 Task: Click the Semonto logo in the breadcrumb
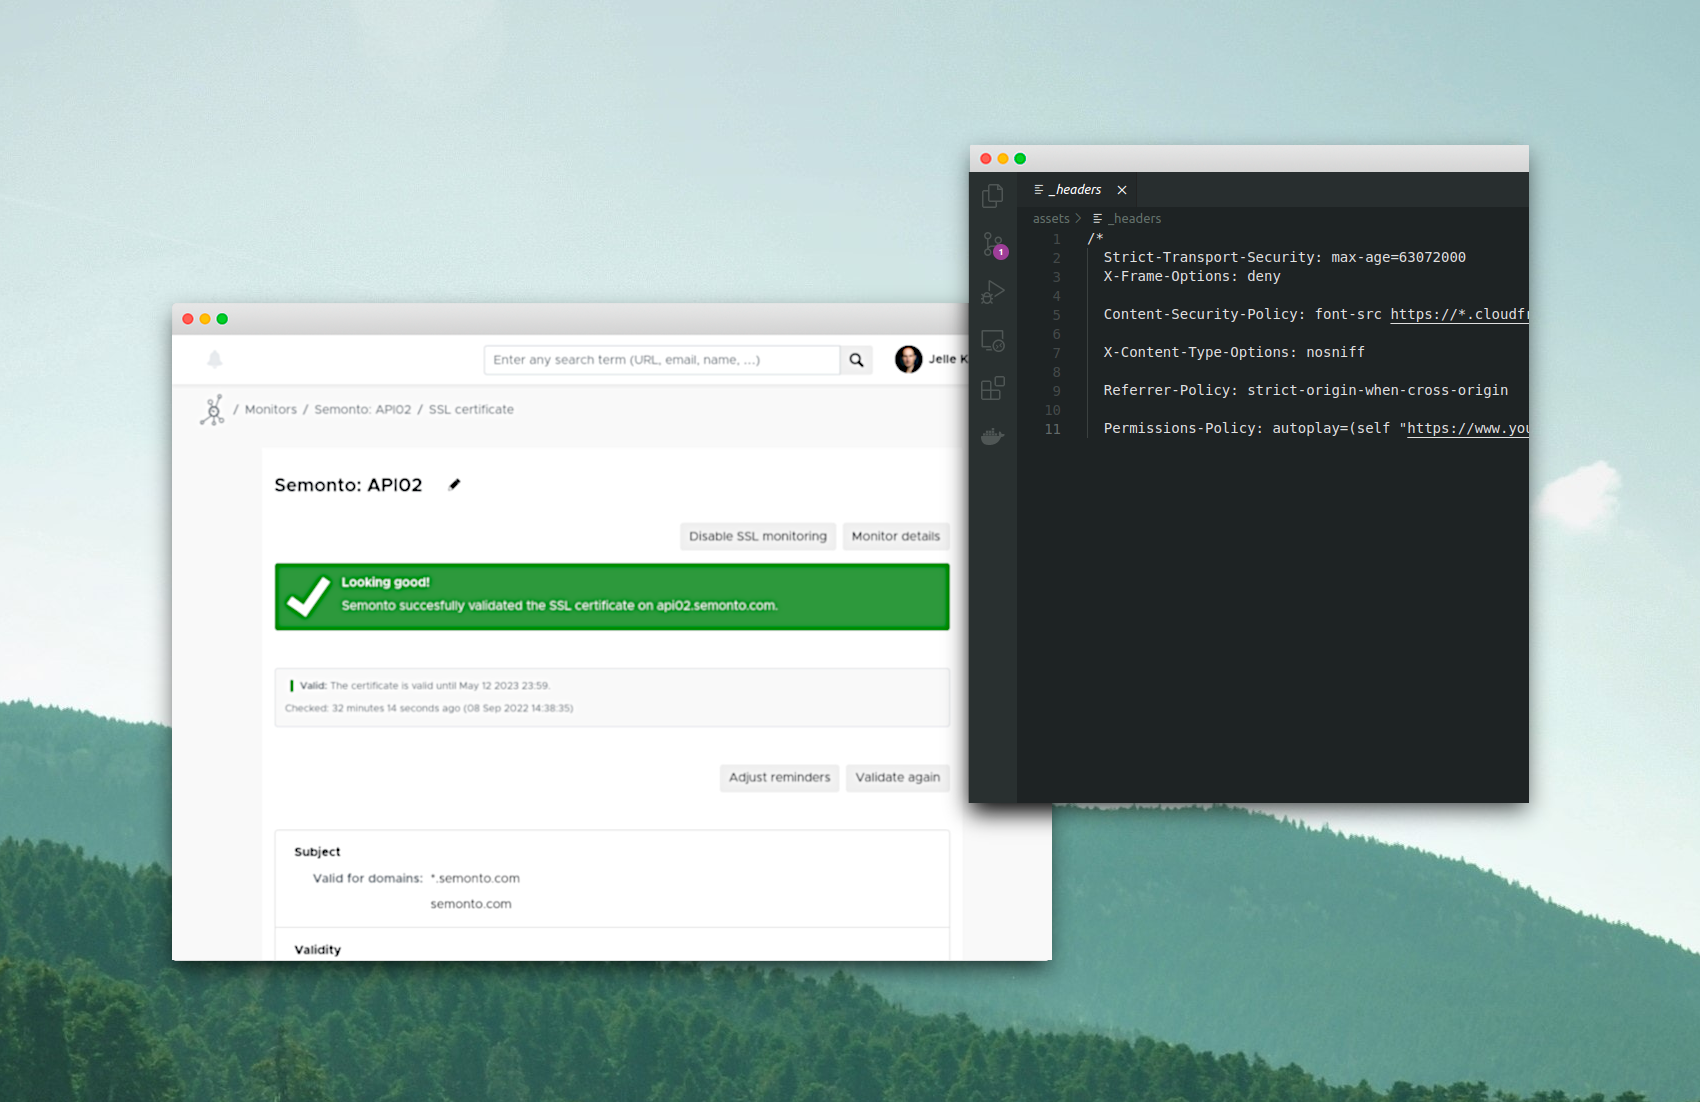(213, 409)
